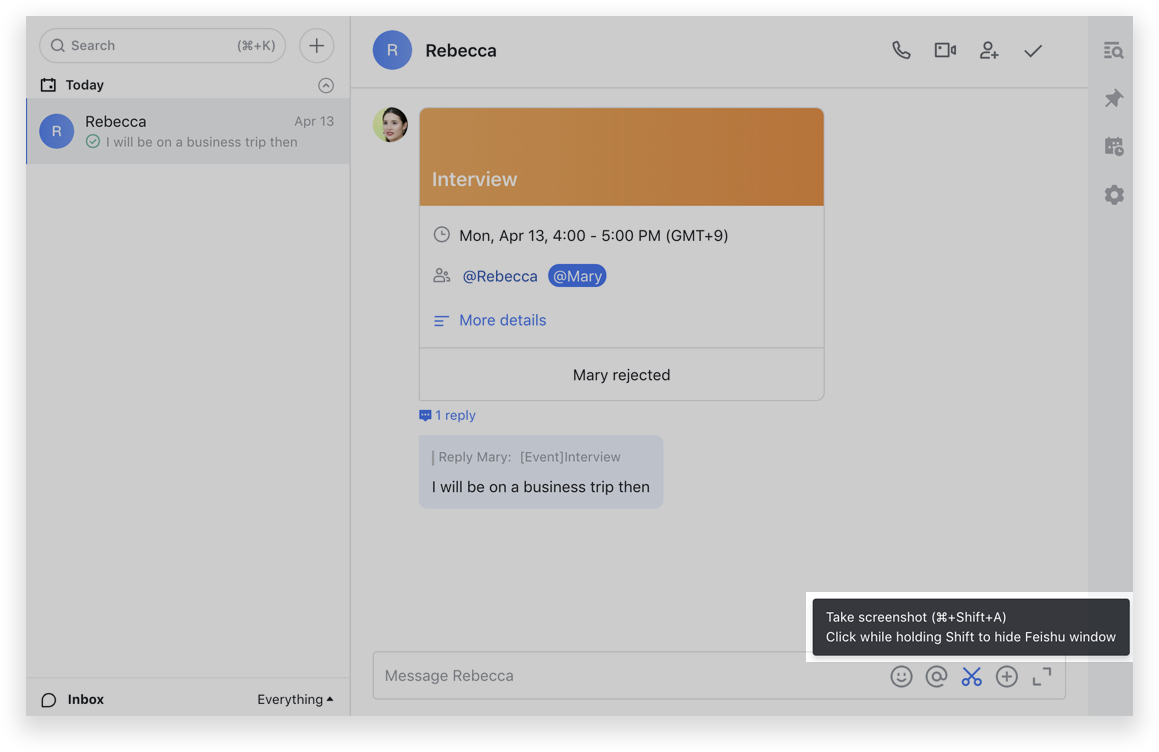
Task: Click the scissors screenshot tool
Action: pyautogui.click(x=971, y=677)
